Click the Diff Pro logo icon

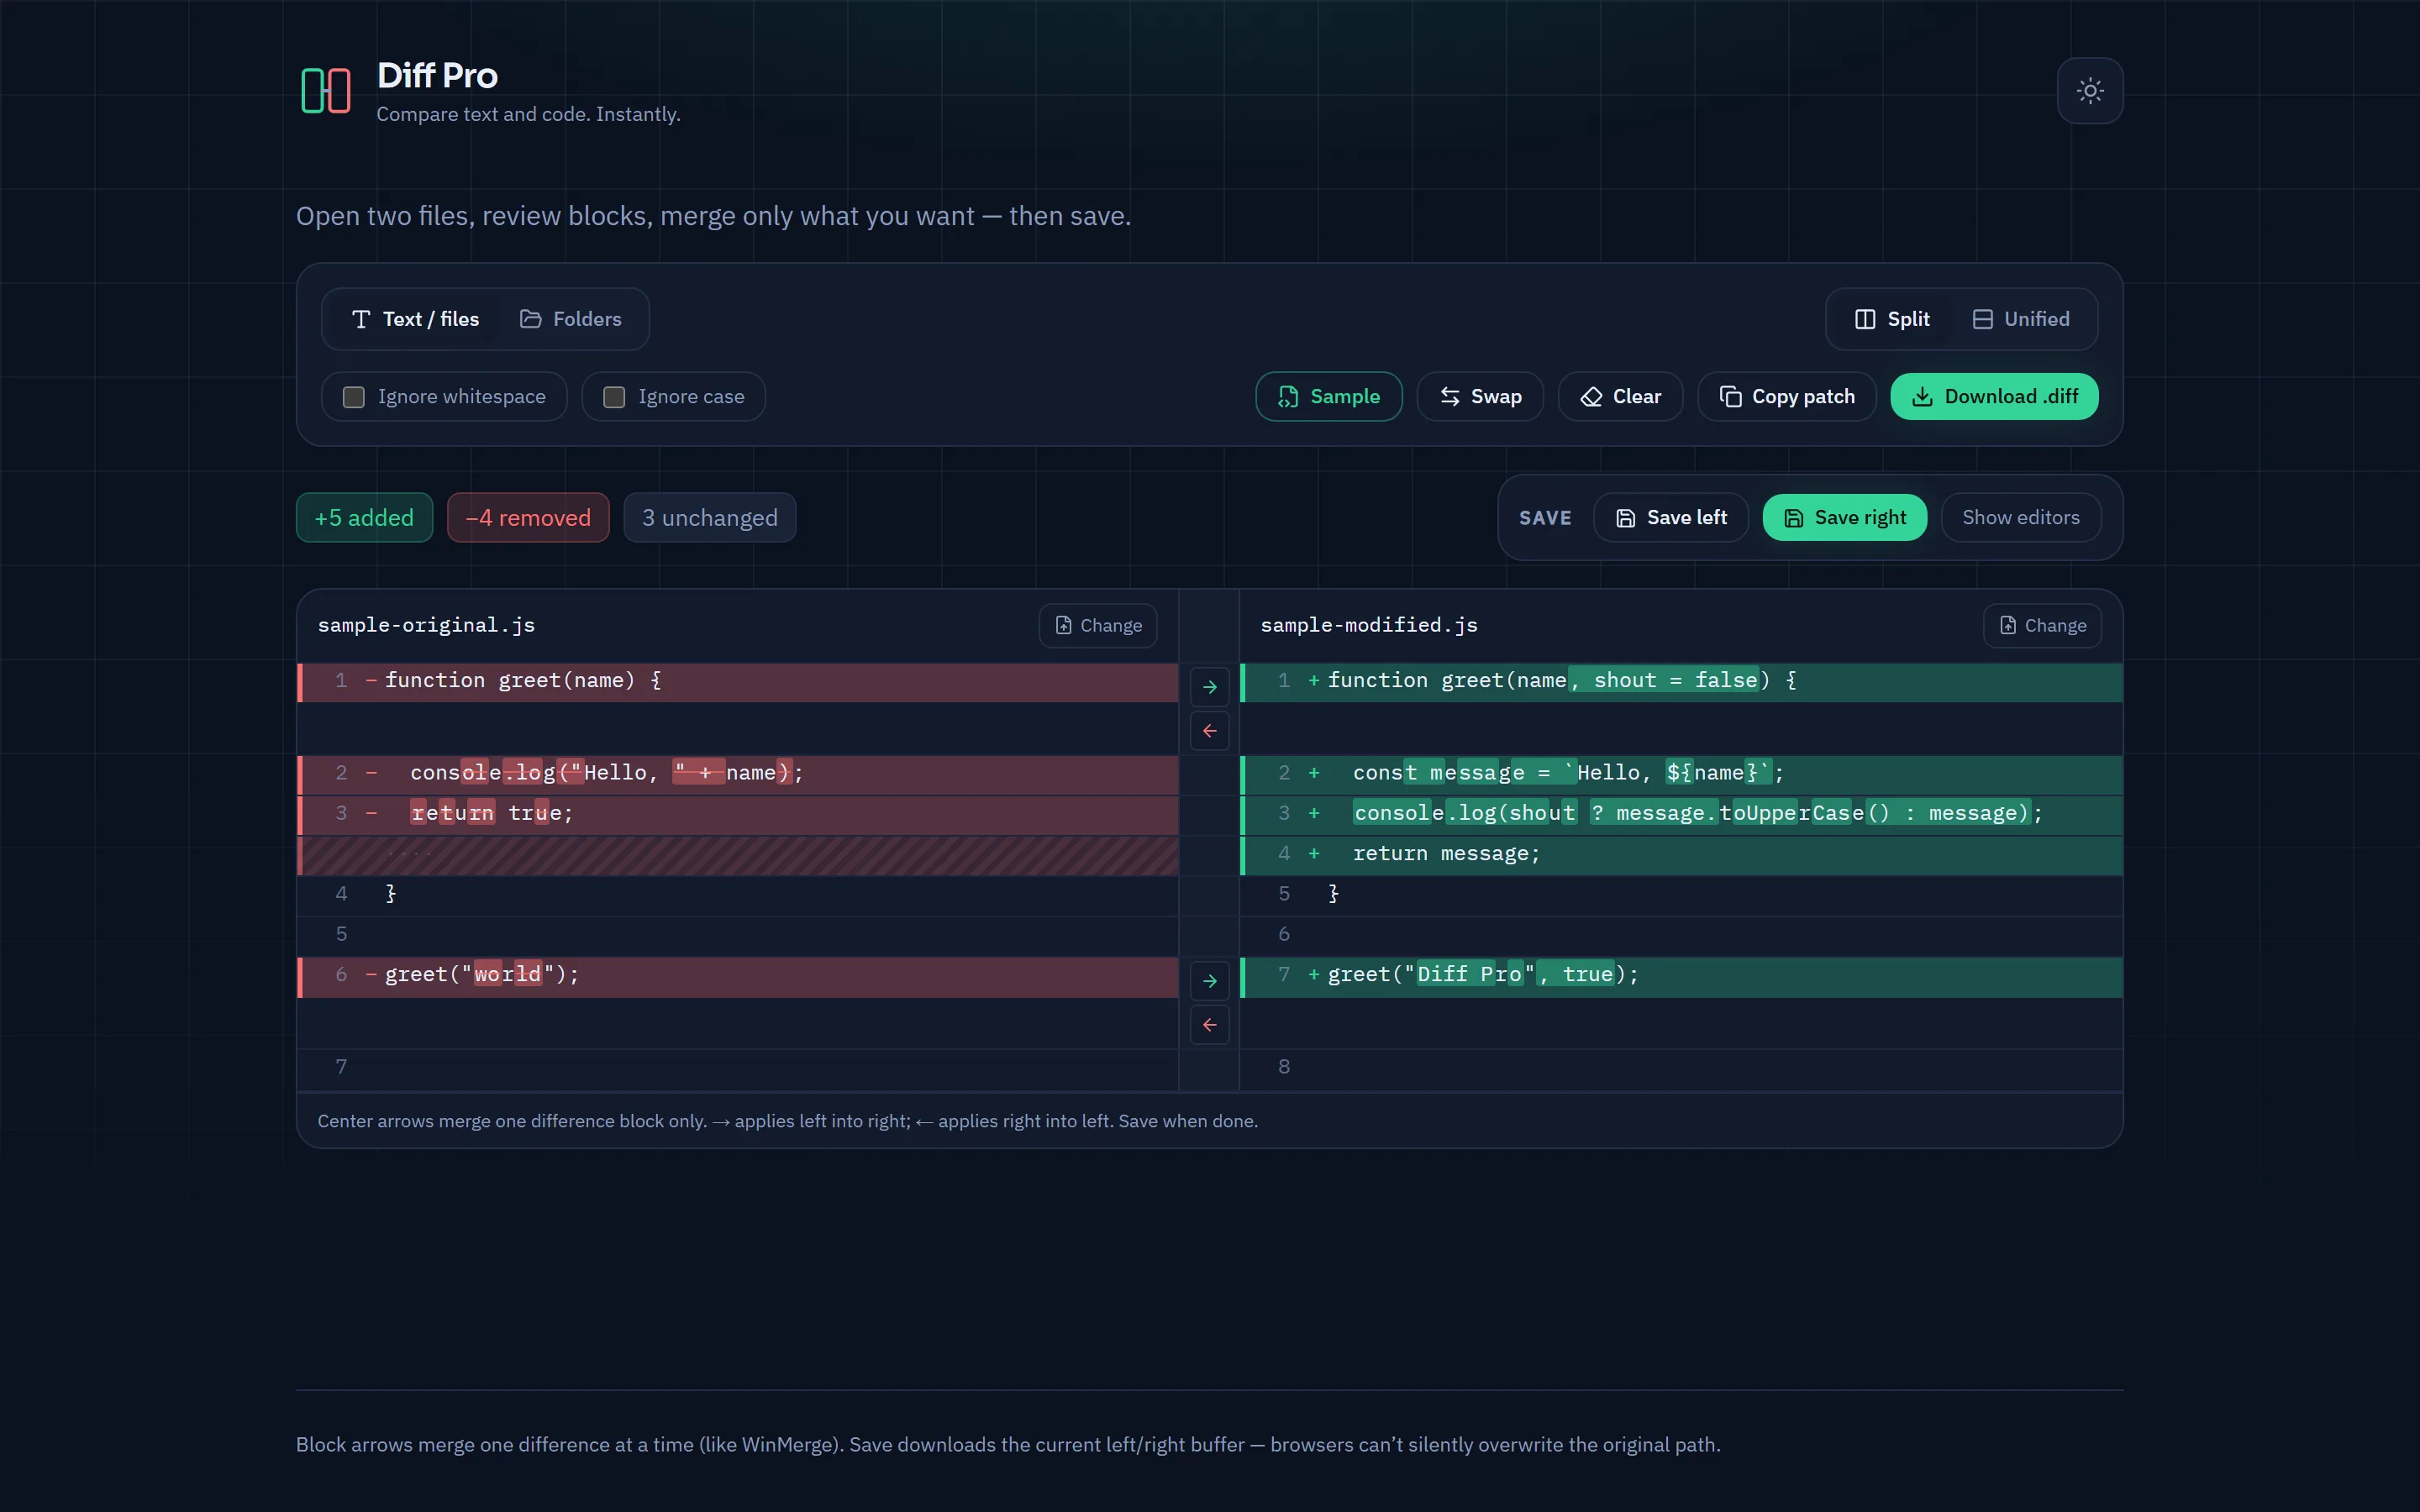click(326, 91)
